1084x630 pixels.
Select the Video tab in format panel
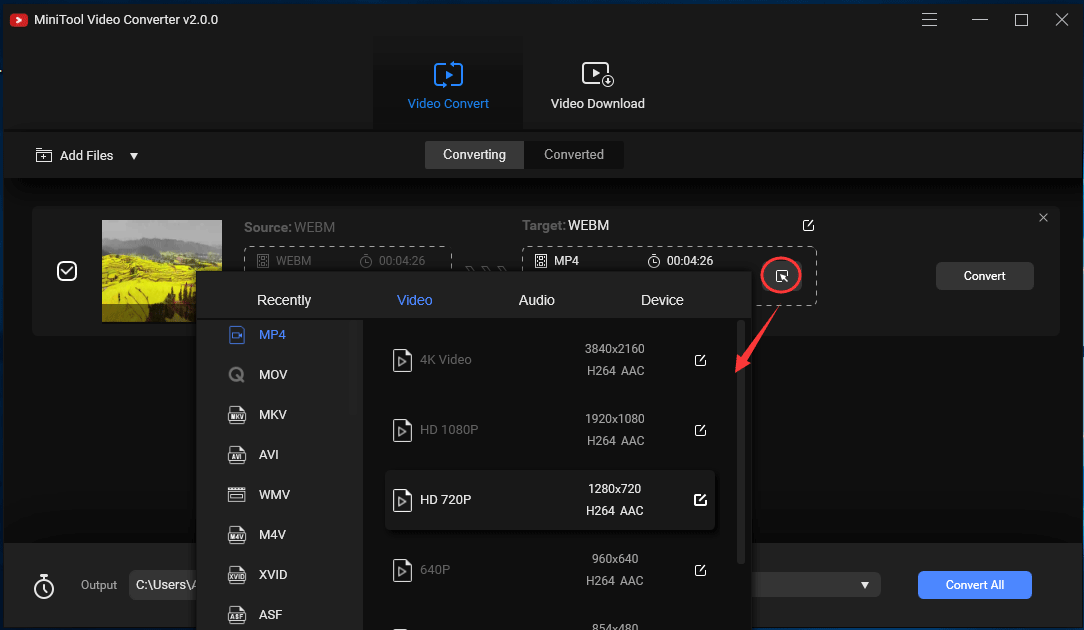click(x=415, y=300)
